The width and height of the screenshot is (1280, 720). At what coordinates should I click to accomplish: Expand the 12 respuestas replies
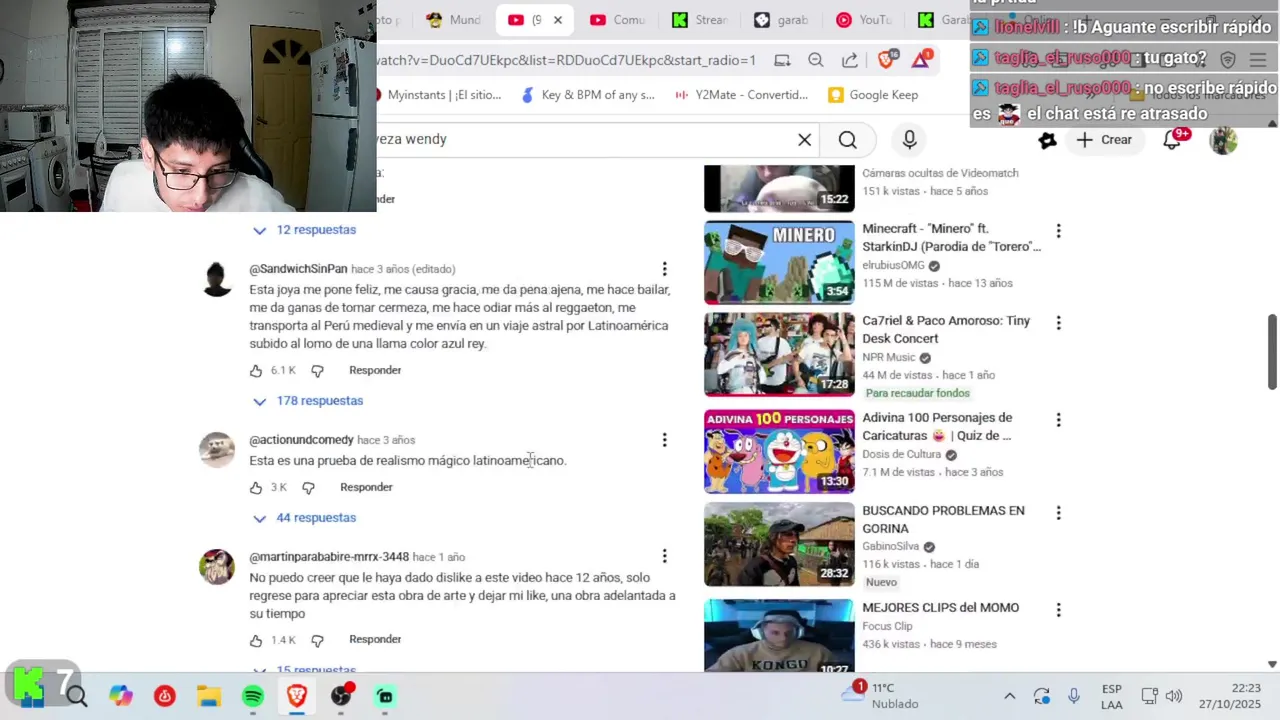coord(304,230)
